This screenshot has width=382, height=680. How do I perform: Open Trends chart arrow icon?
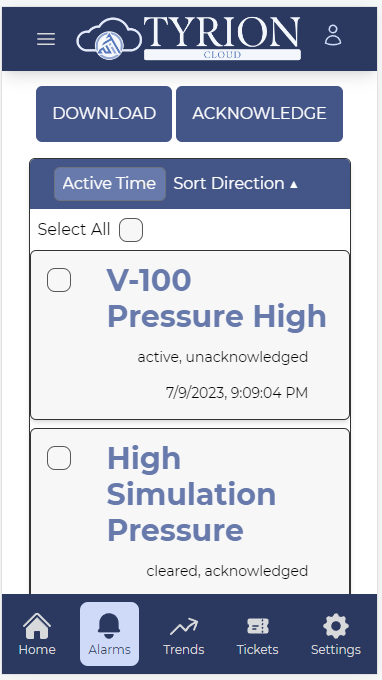184,627
